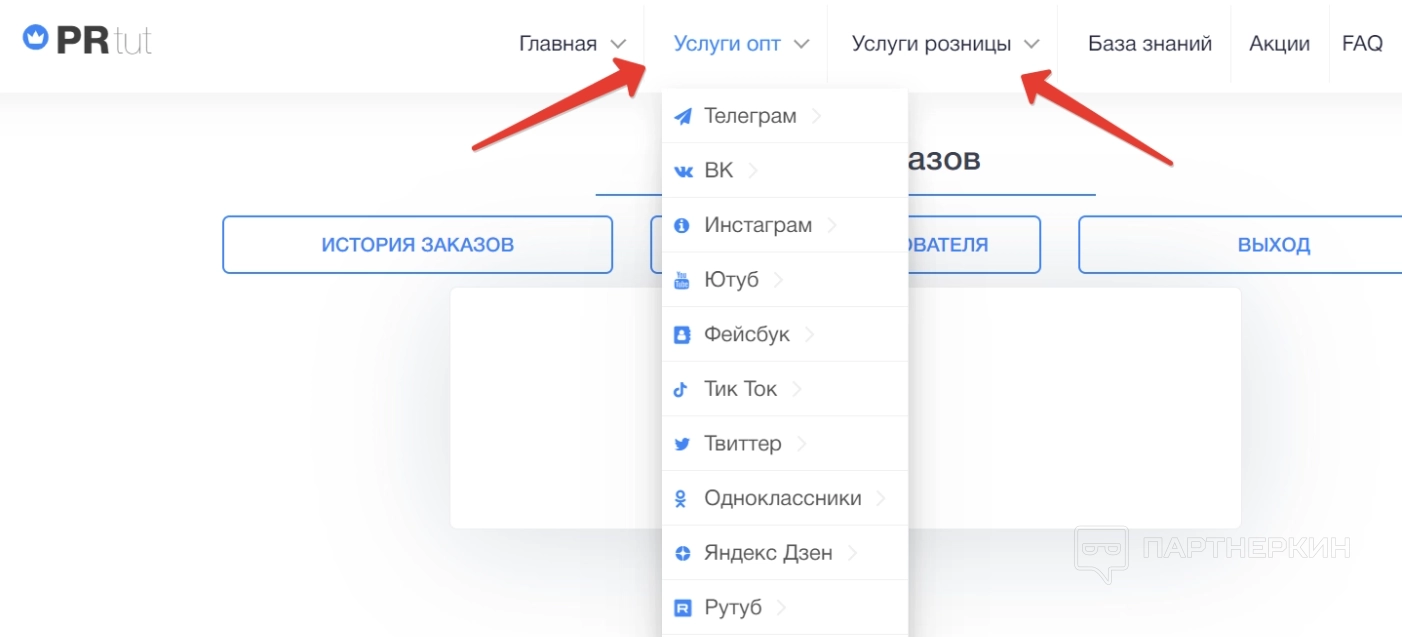
Task: Click the Odnoklassniki icon
Action: [681, 498]
